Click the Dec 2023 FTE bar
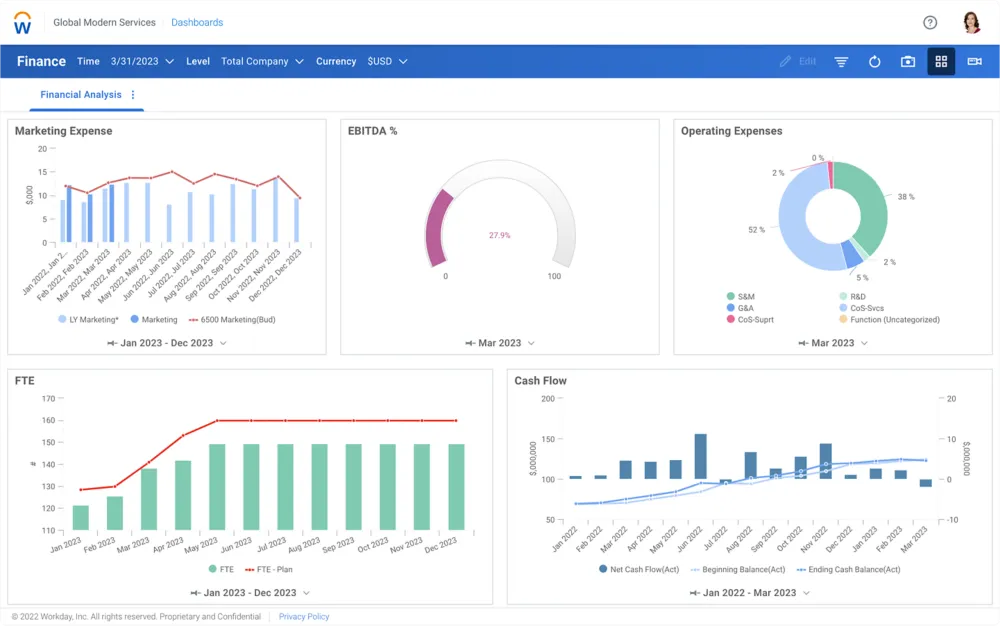This screenshot has height=626, width=1000. click(x=457, y=487)
